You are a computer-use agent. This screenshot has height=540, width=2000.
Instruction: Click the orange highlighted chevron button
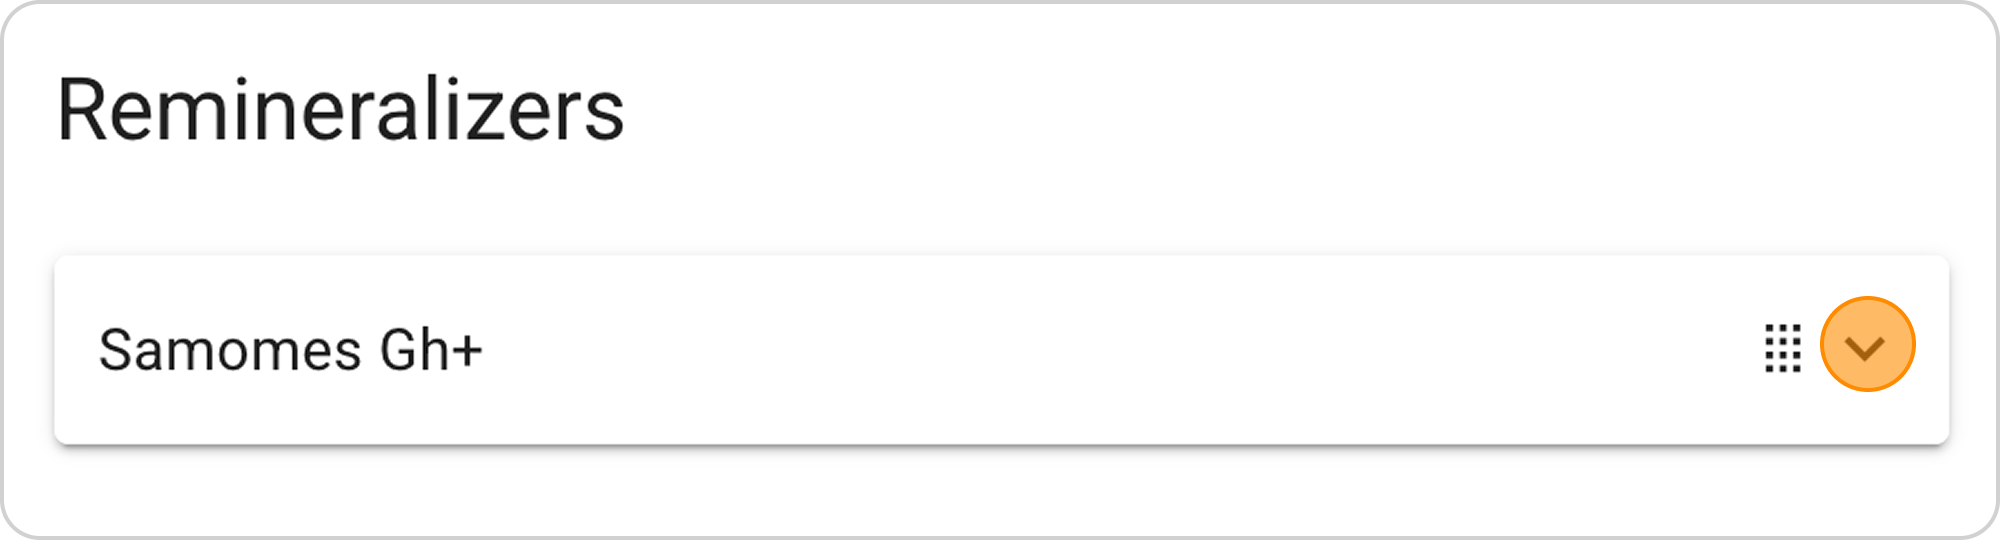(1866, 346)
